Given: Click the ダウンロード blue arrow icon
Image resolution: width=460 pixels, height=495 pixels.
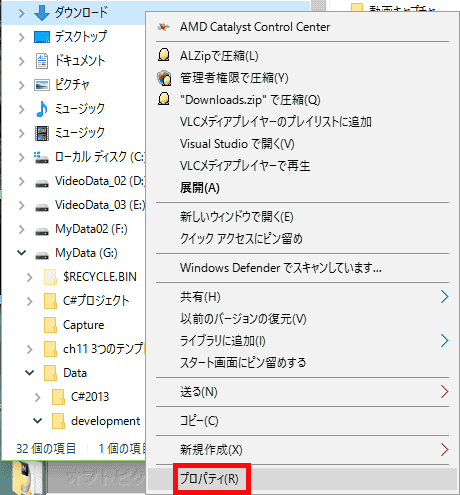Looking at the screenshot, I should 42,13.
